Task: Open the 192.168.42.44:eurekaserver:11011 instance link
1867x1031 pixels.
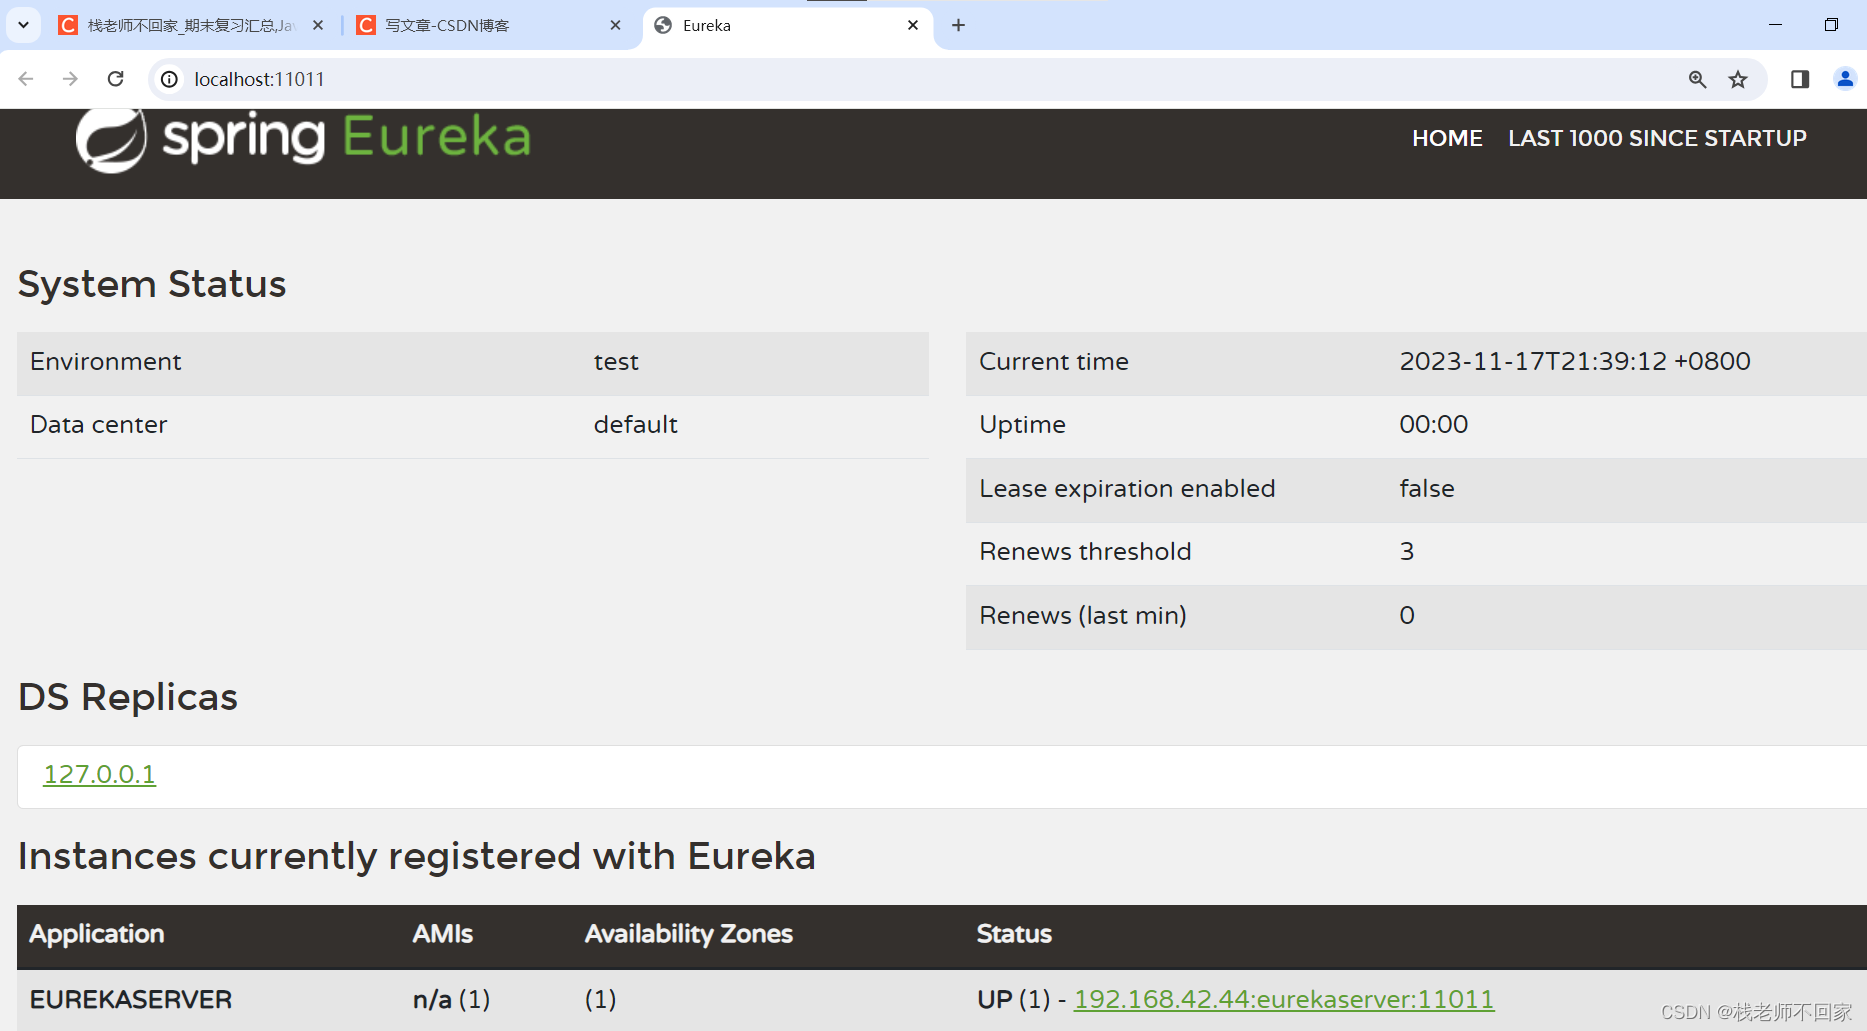Action: pos(1284,999)
